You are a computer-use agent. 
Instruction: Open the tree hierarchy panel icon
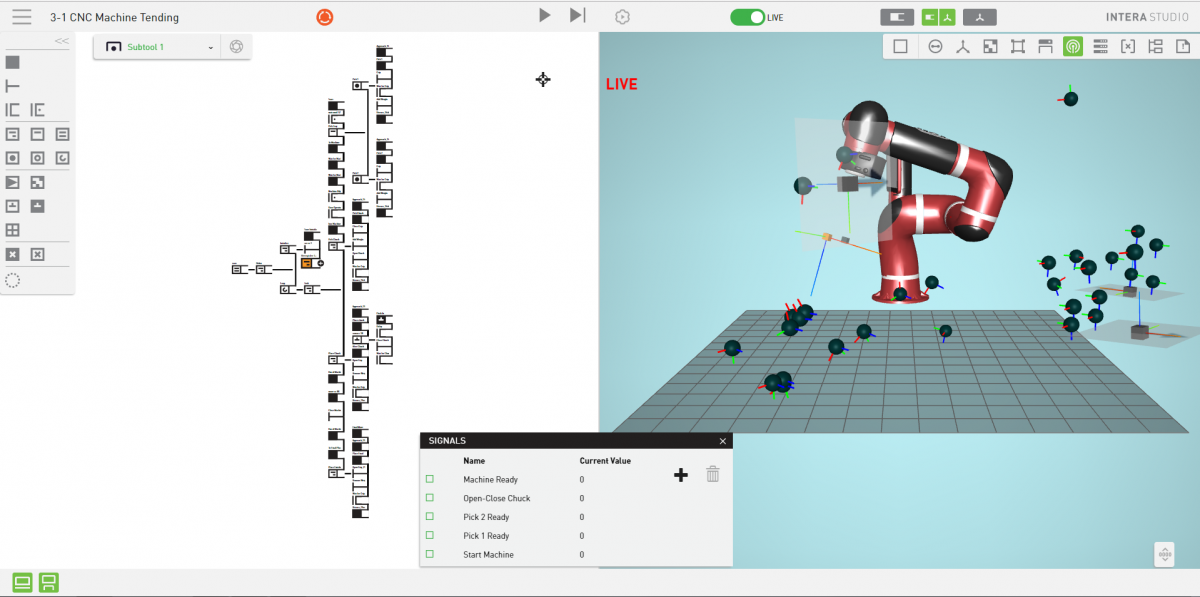pyautogui.click(x=1156, y=46)
